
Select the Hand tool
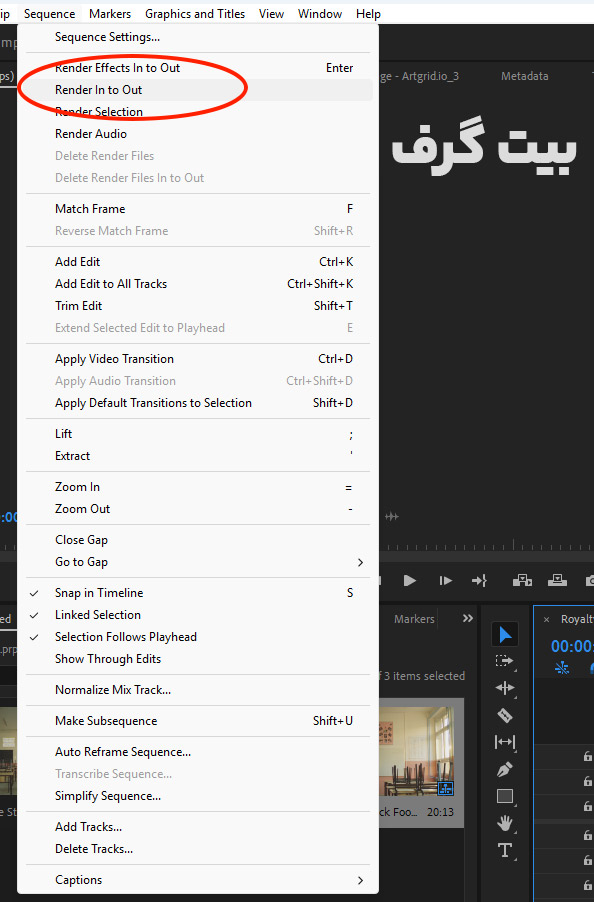coord(505,823)
